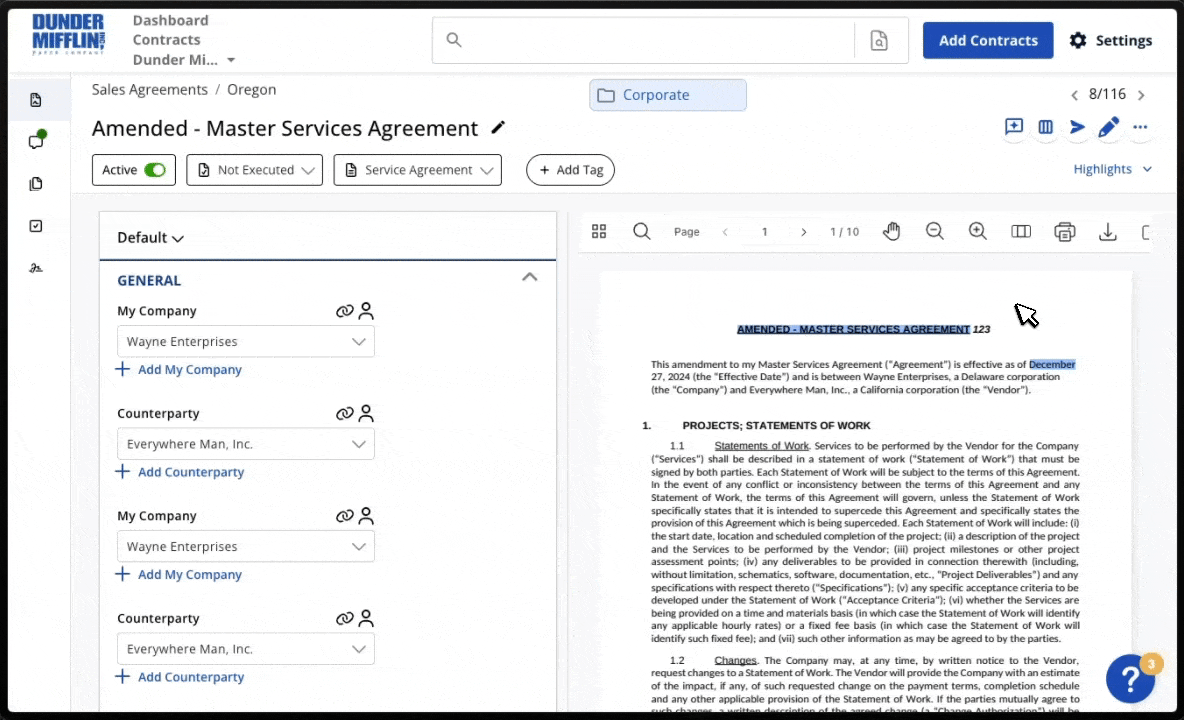The width and height of the screenshot is (1184, 720).
Task: Click the send arrow icon
Action: [1077, 127]
